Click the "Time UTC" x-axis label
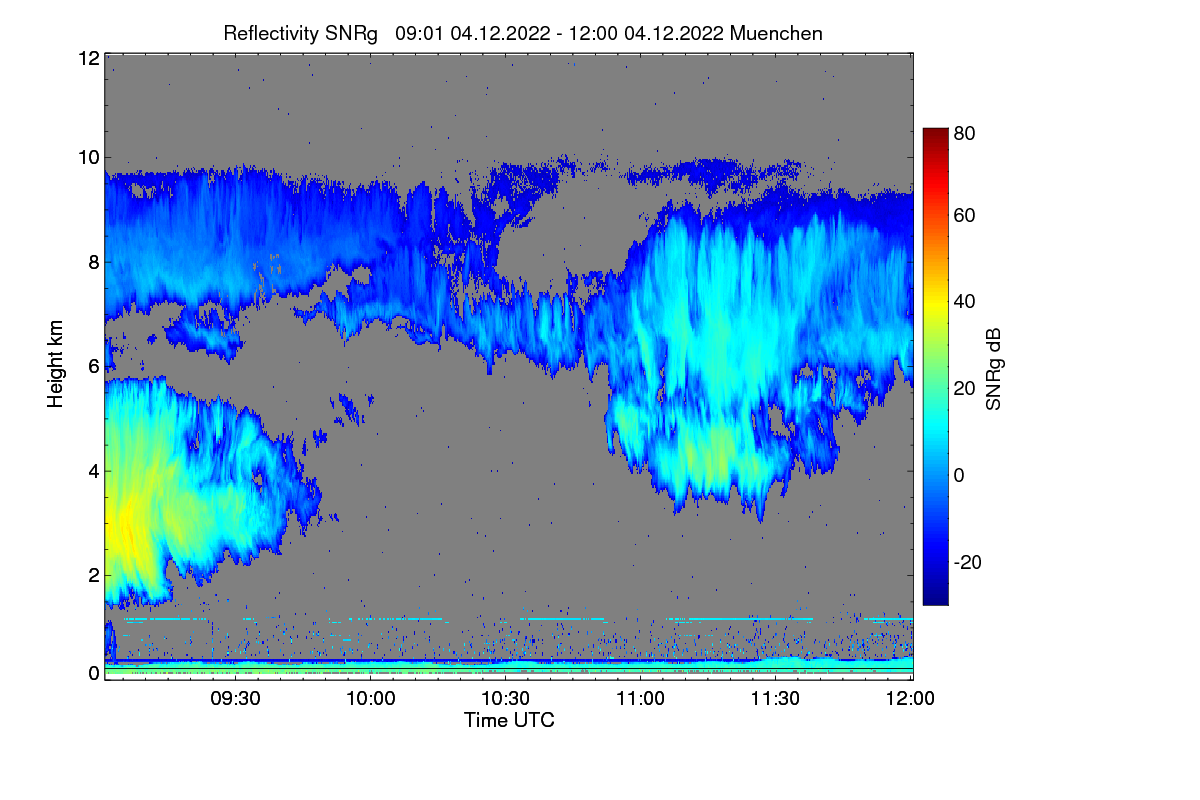Image resolution: width=1200 pixels, height=800 pixels. [509, 720]
